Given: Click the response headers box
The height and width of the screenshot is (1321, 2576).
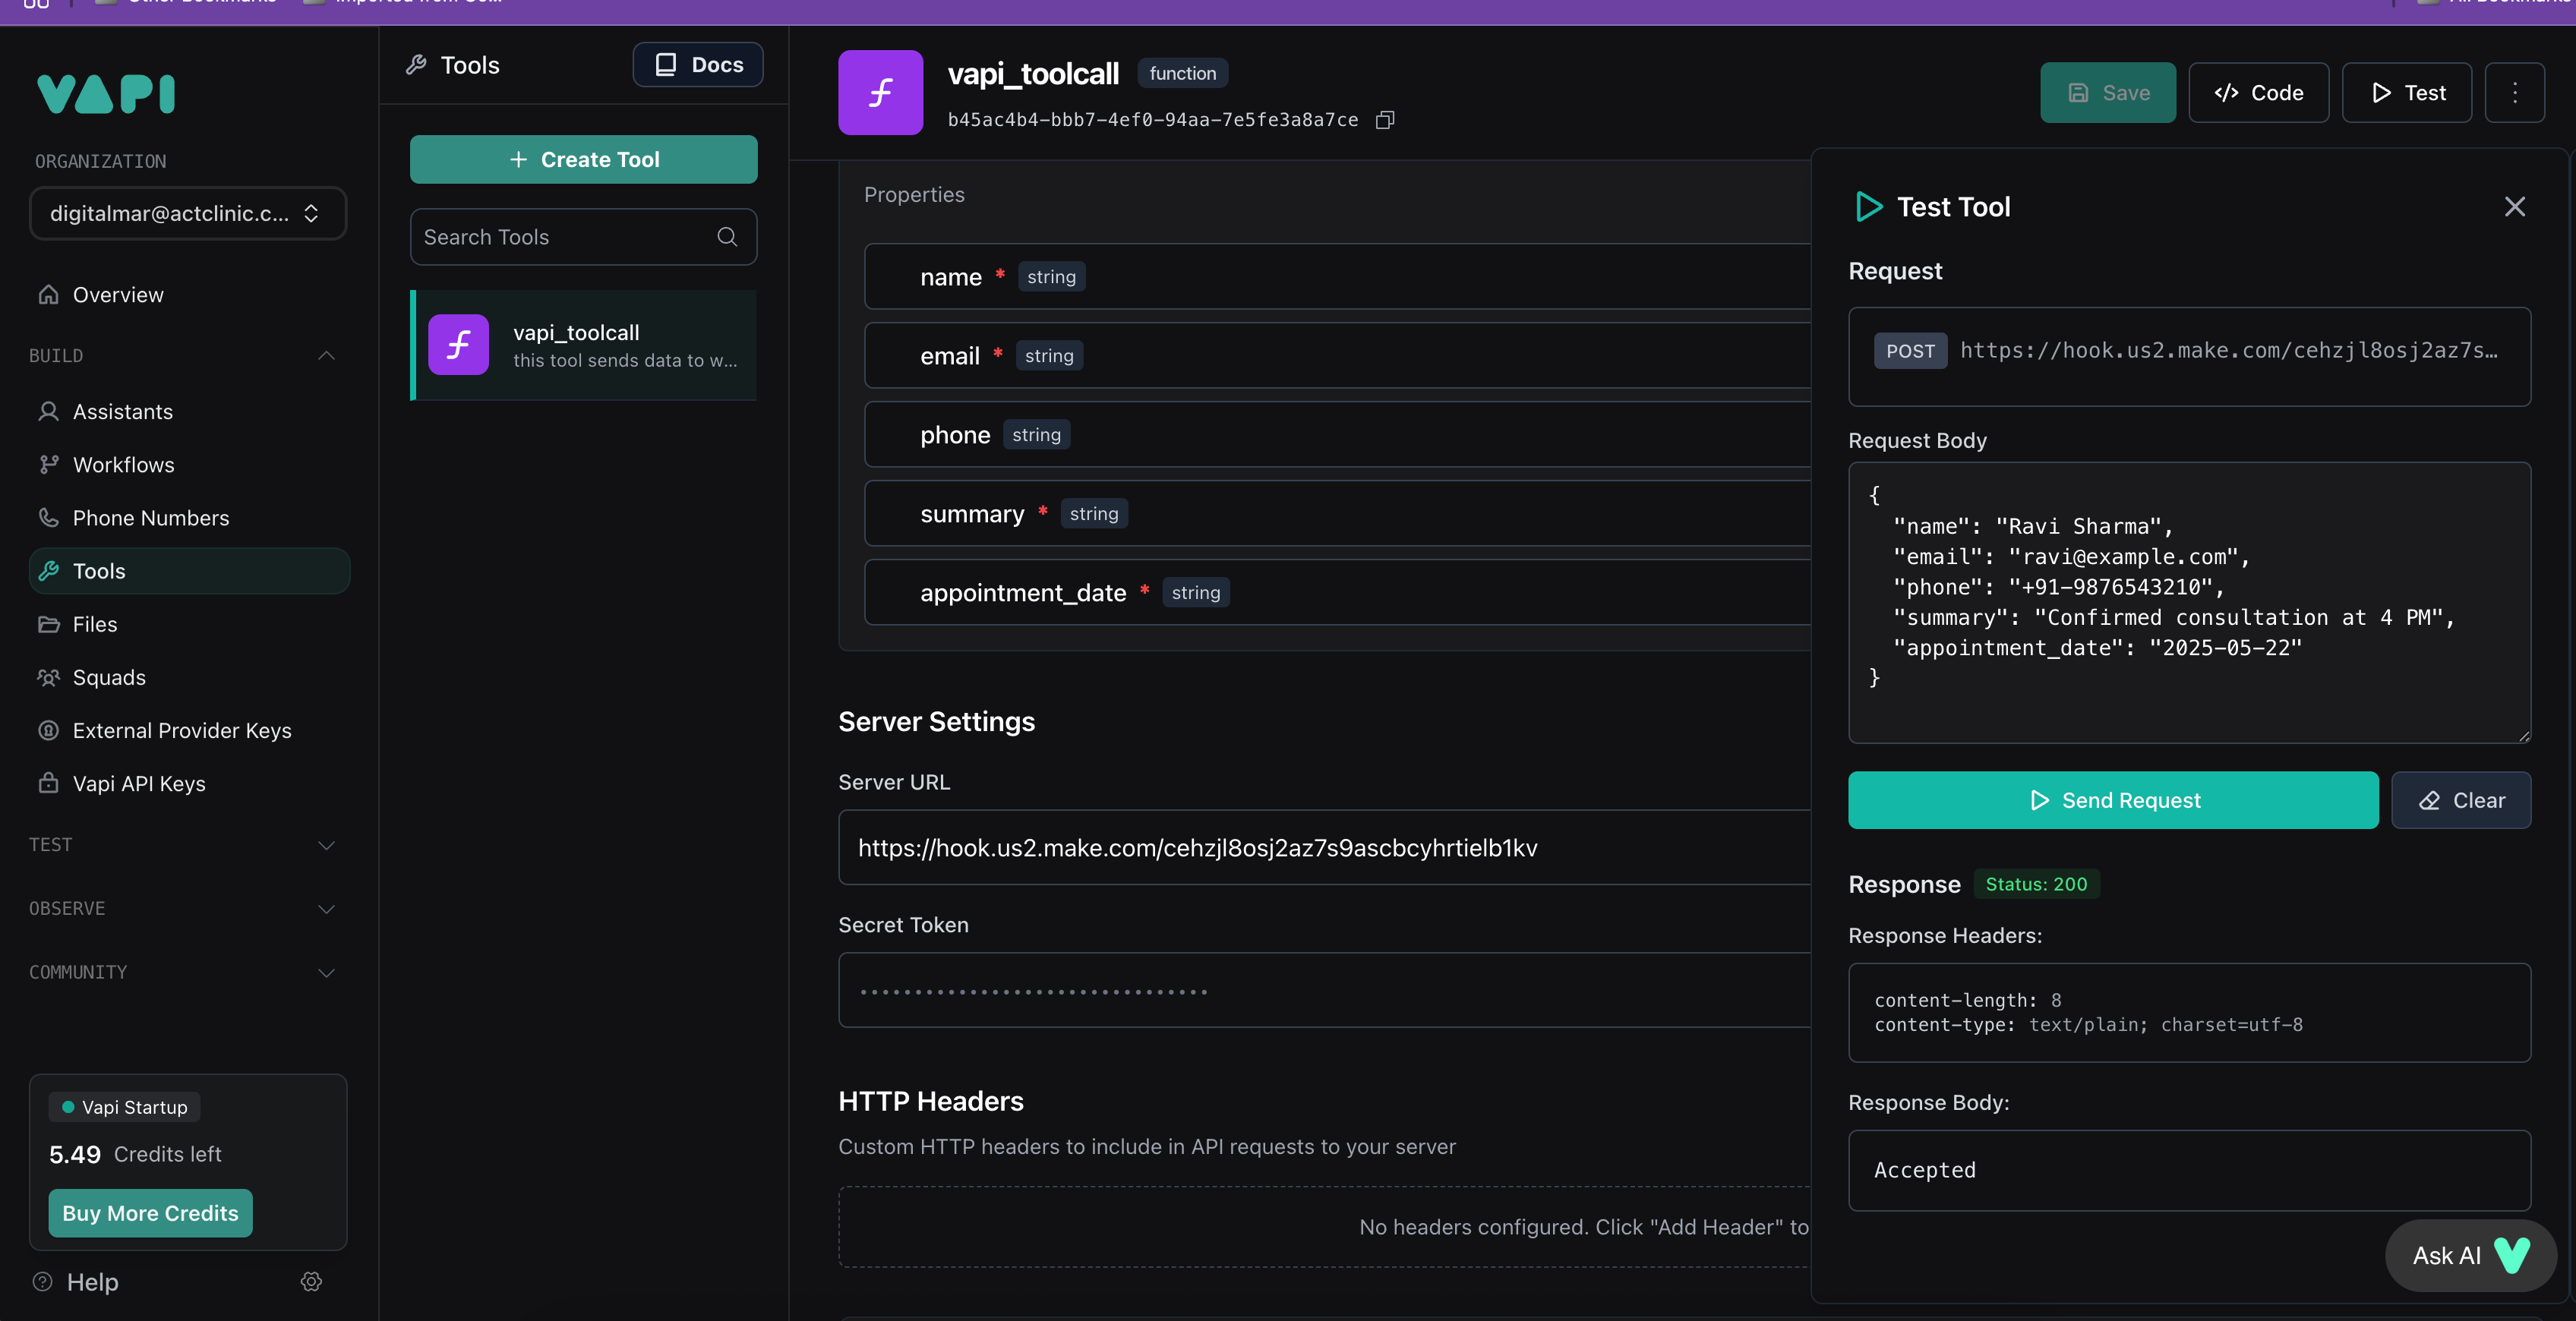Looking at the screenshot, I should point(2189,1013).
